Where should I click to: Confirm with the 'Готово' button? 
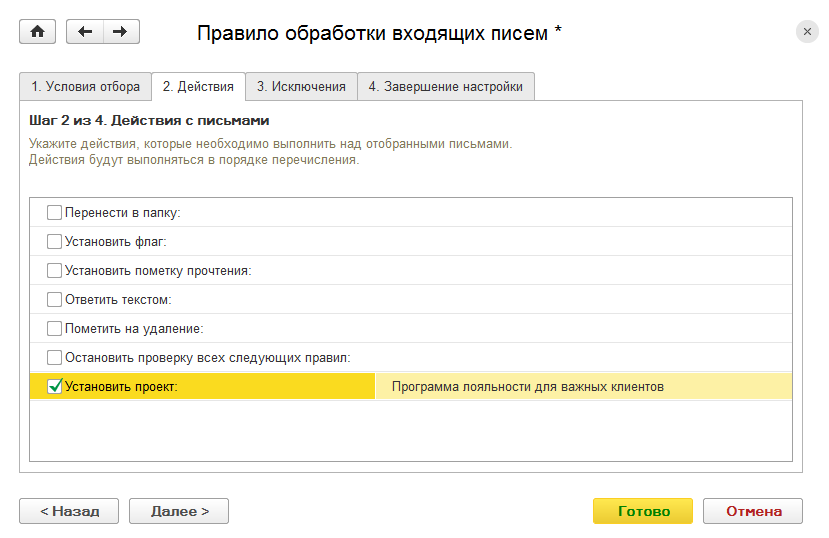[643, 511]
